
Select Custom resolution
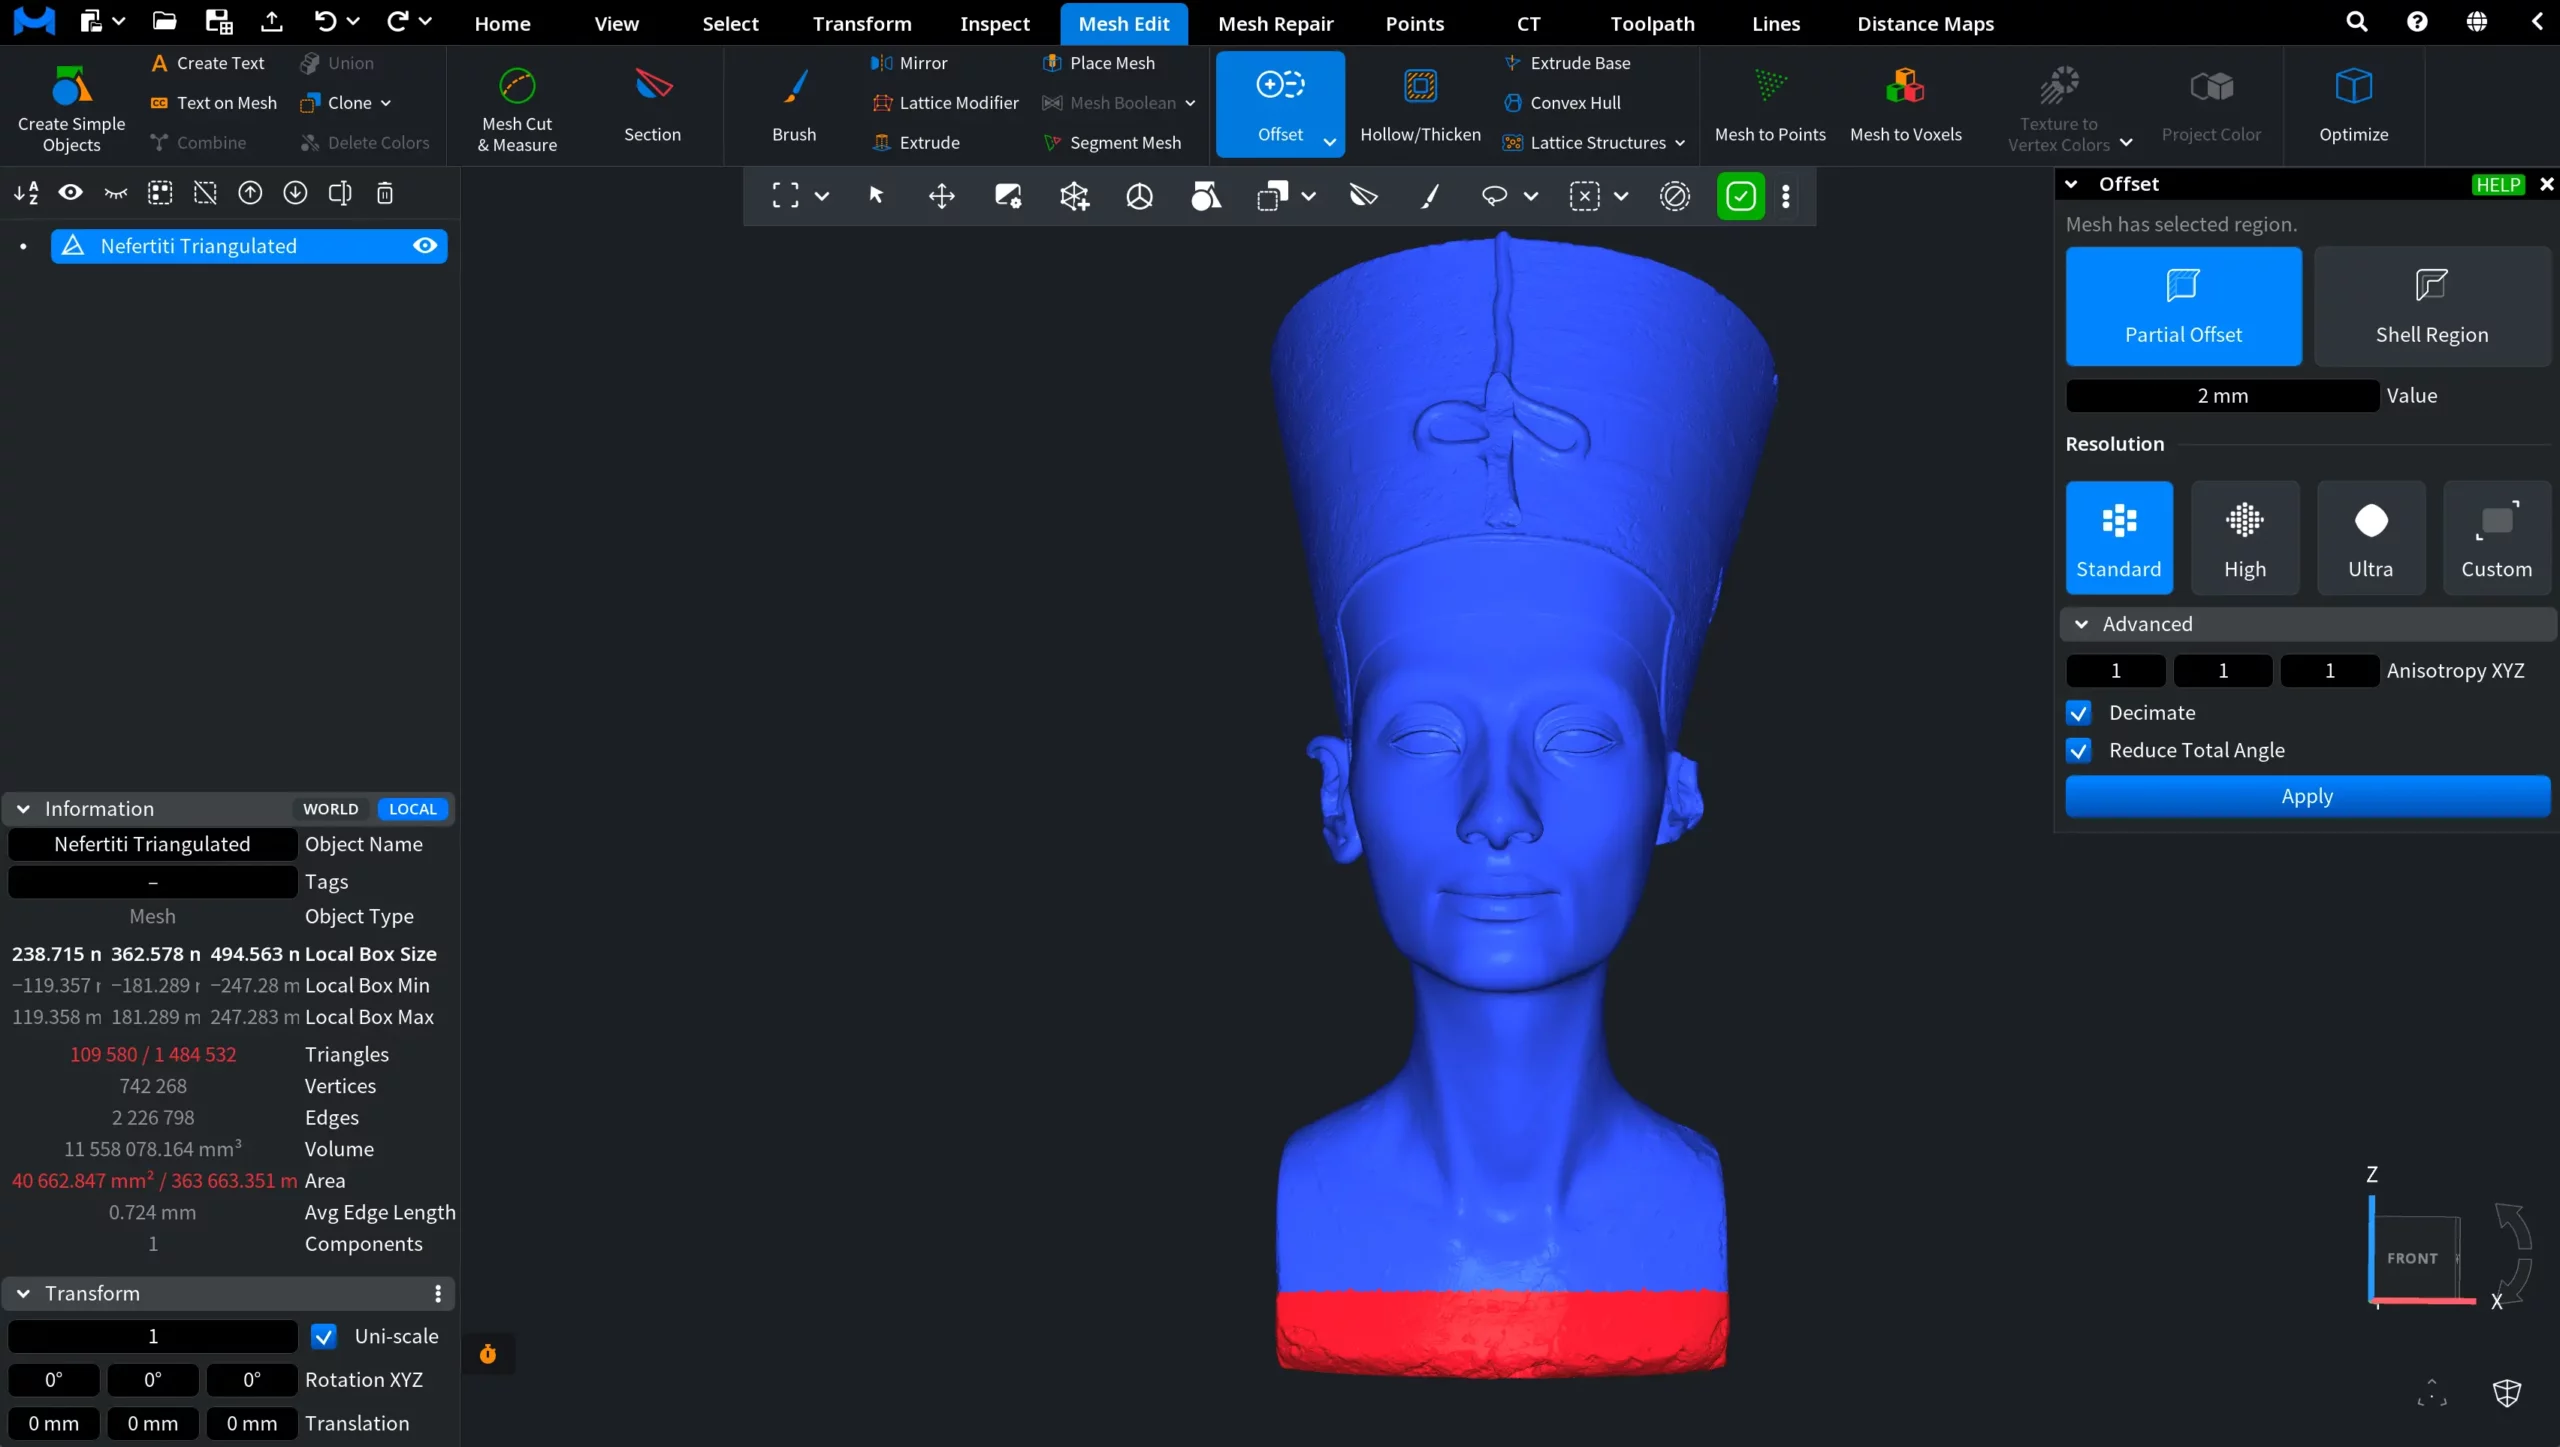tap(2496, 538)
